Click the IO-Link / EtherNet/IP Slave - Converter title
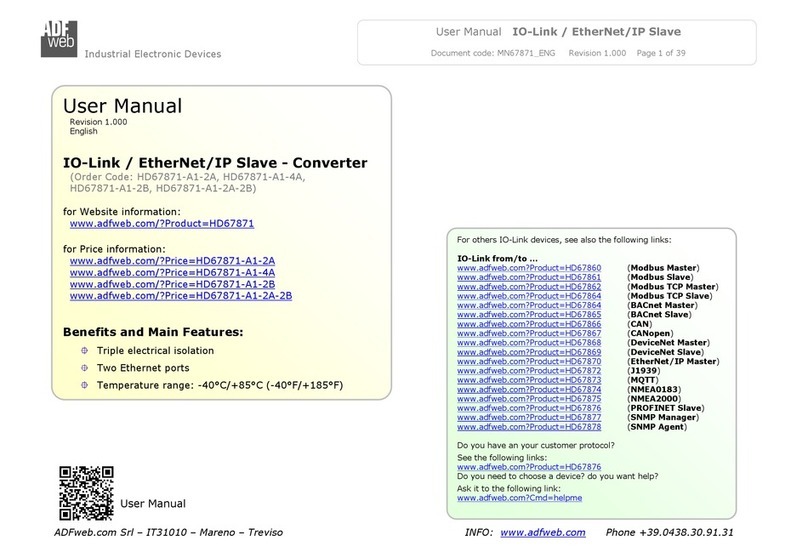The image size is (808, 558). [x=215, y=163]
